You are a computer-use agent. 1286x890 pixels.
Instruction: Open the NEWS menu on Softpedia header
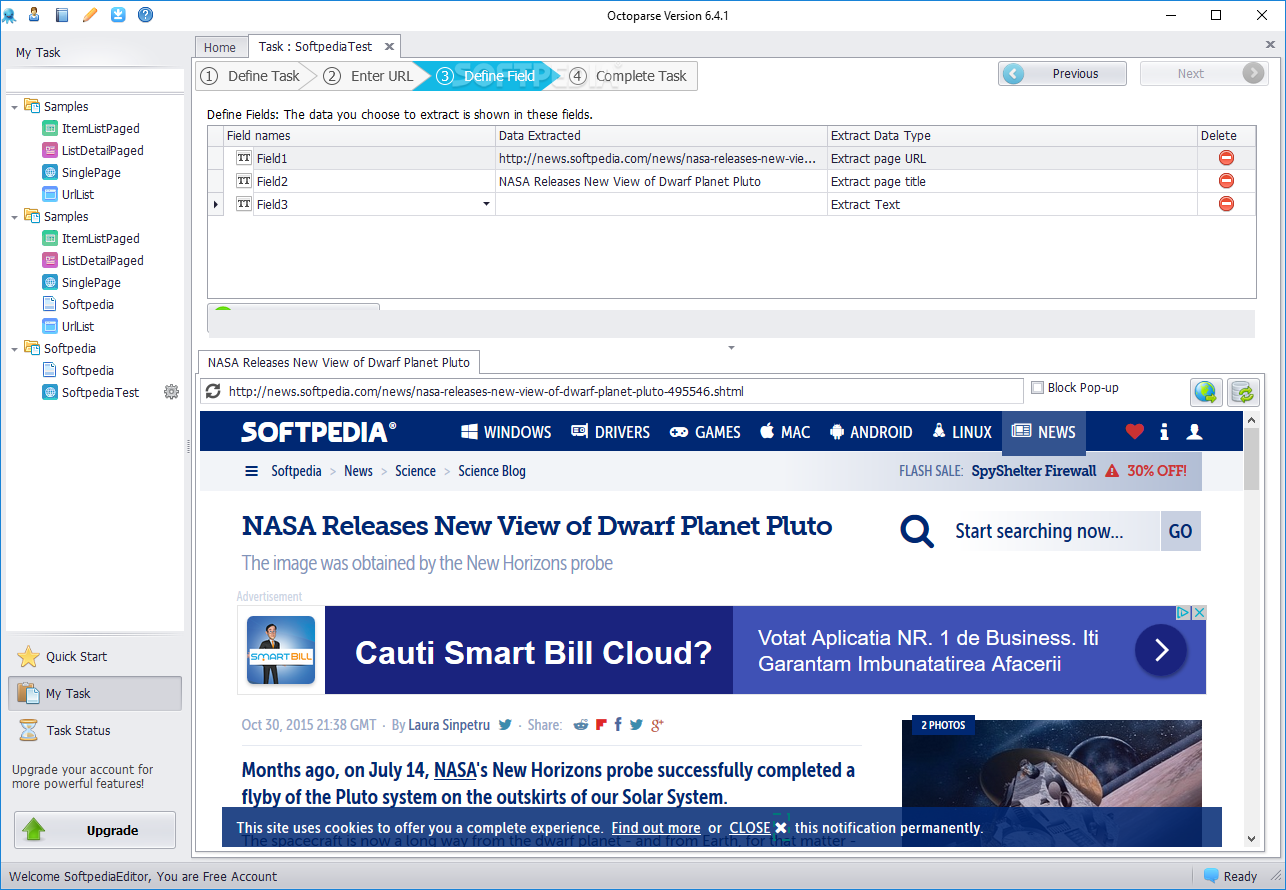[x=1044, y=432]
